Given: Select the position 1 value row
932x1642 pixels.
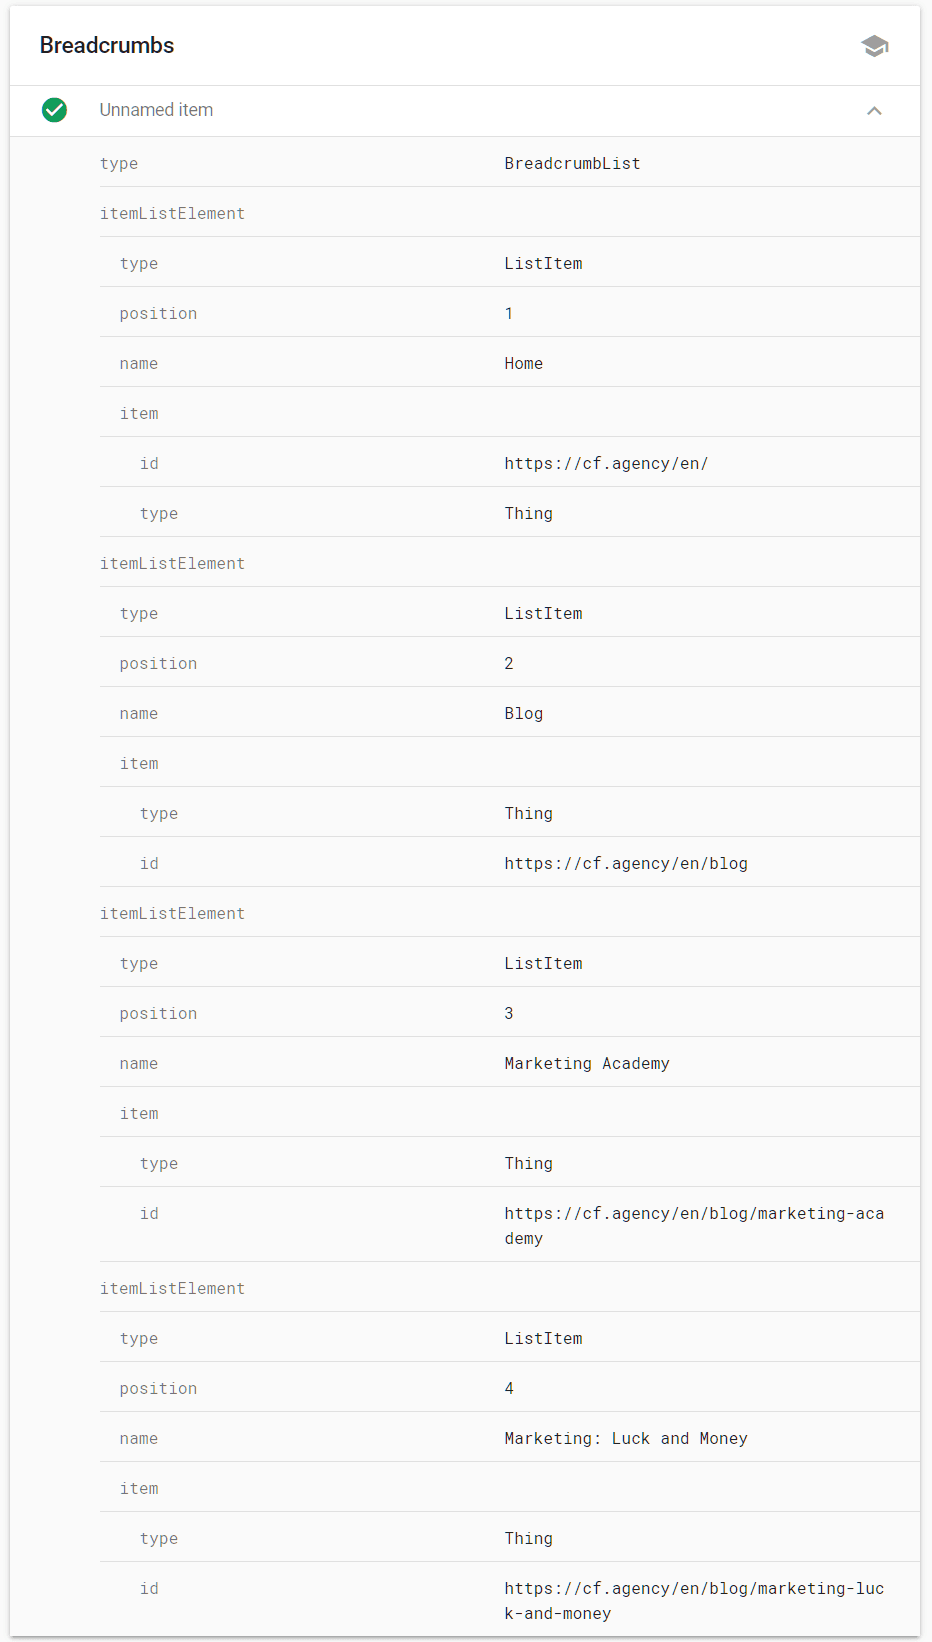Looking at the screenshot, I should [509, 313].
